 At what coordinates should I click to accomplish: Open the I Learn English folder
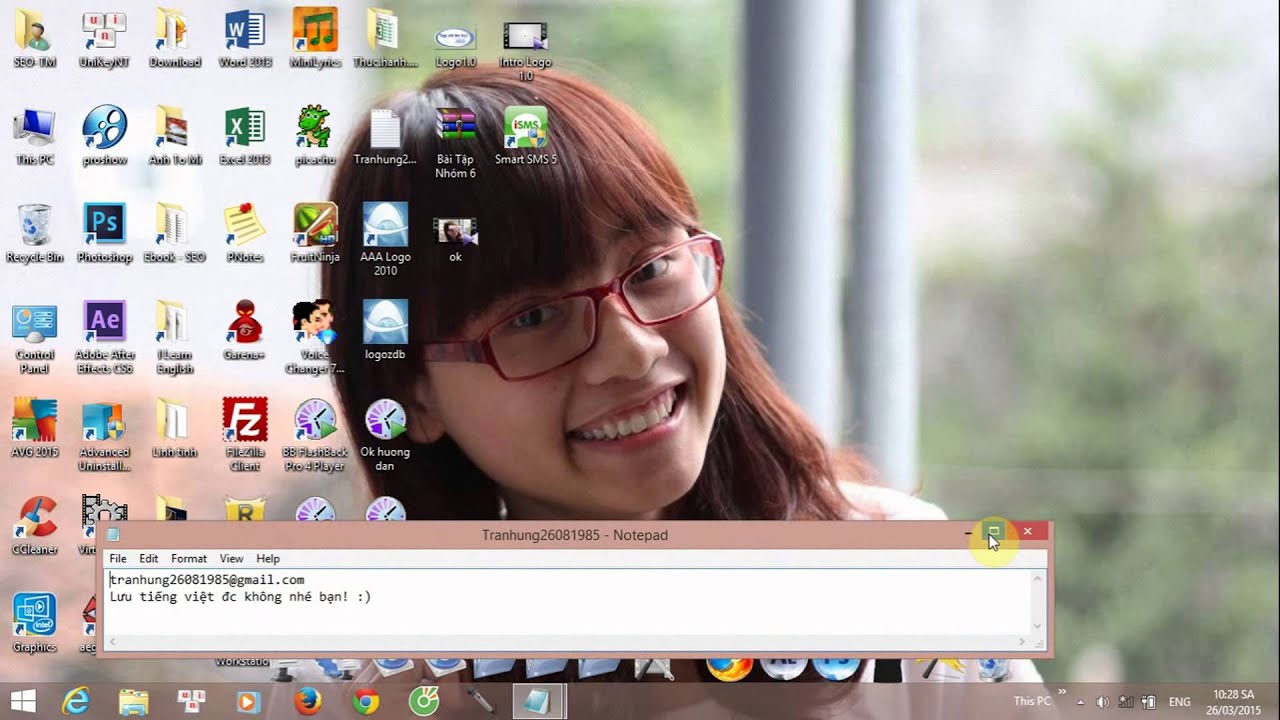(175, 337)
